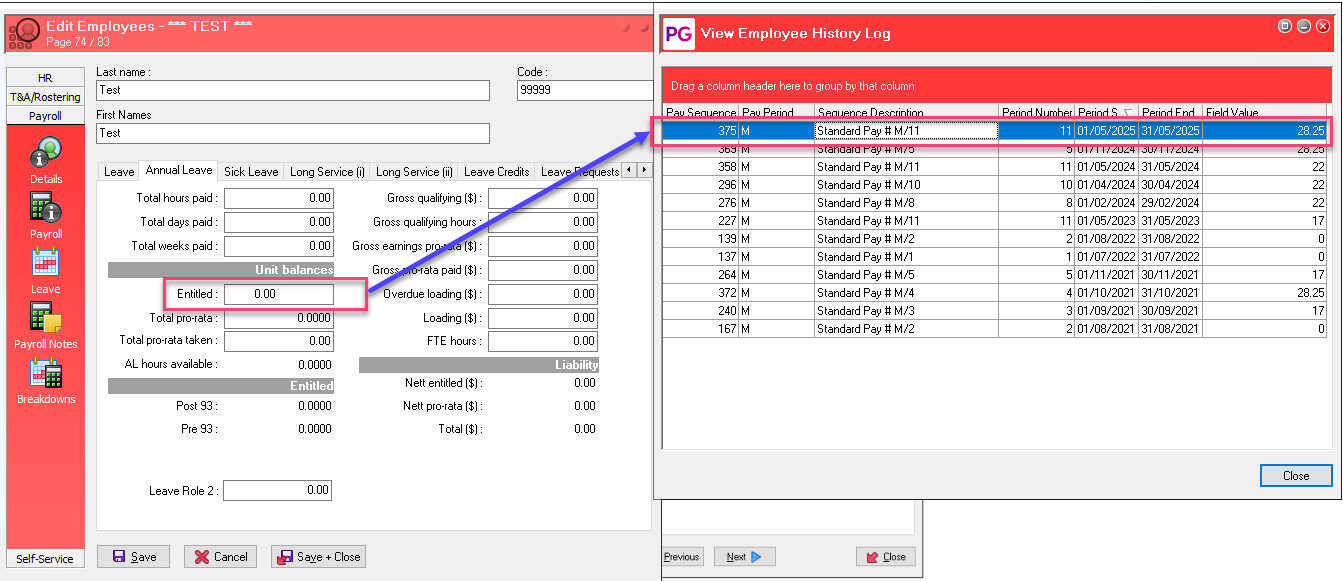Screen dimensions: 1343x581
Task: Select history row with Pay Sequence 139
Action: pyautogui.click(x=996, y=238)
